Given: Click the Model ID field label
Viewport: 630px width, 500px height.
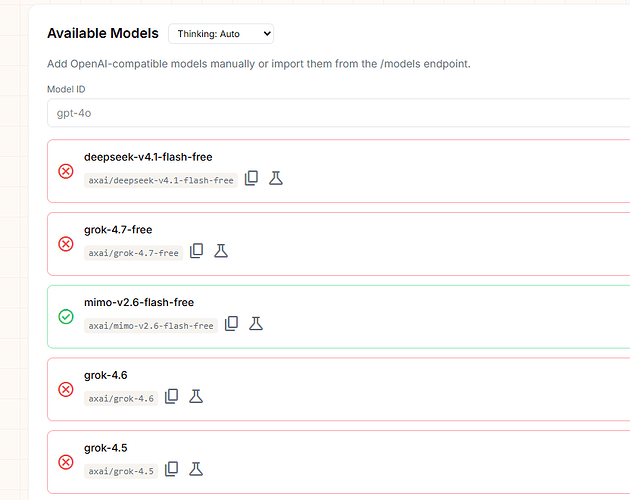Looking at the screenshot, I should pyautogui.click(x=66, y=89).
